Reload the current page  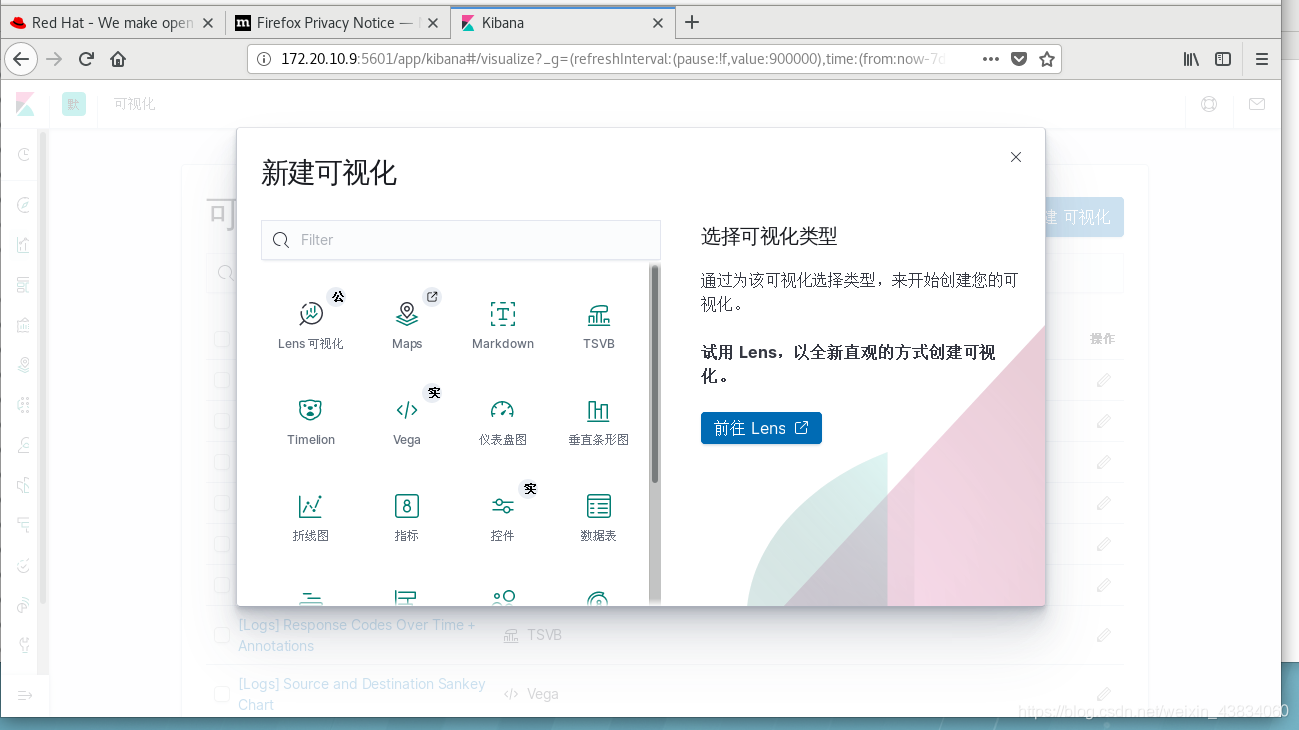pos(86,59)
